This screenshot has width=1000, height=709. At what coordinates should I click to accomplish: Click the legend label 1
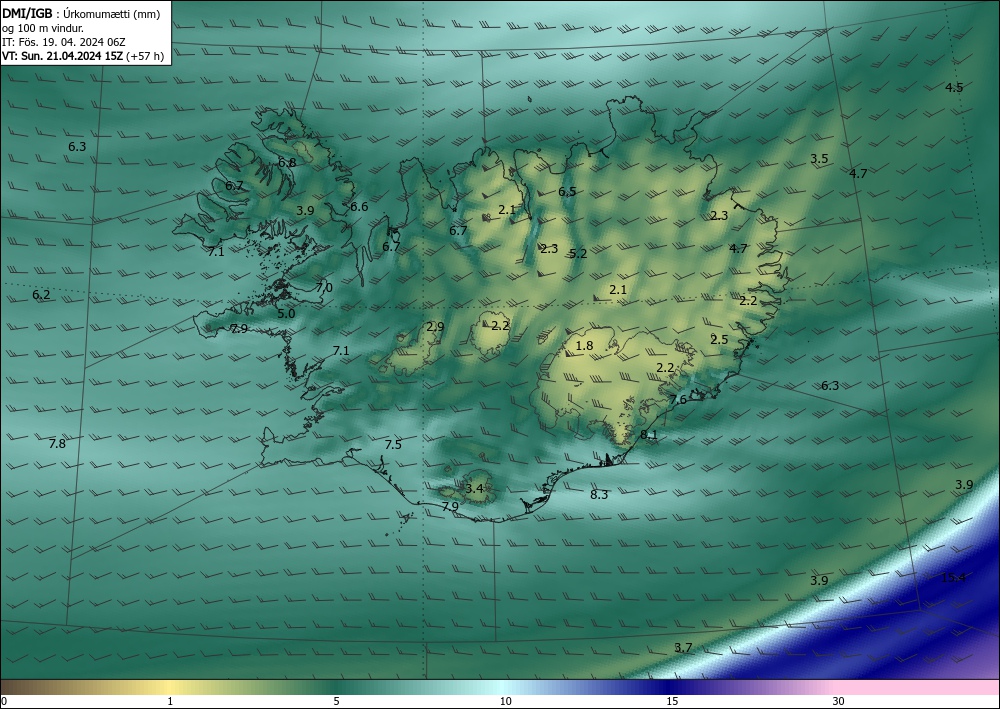click(x=170, y=701)
